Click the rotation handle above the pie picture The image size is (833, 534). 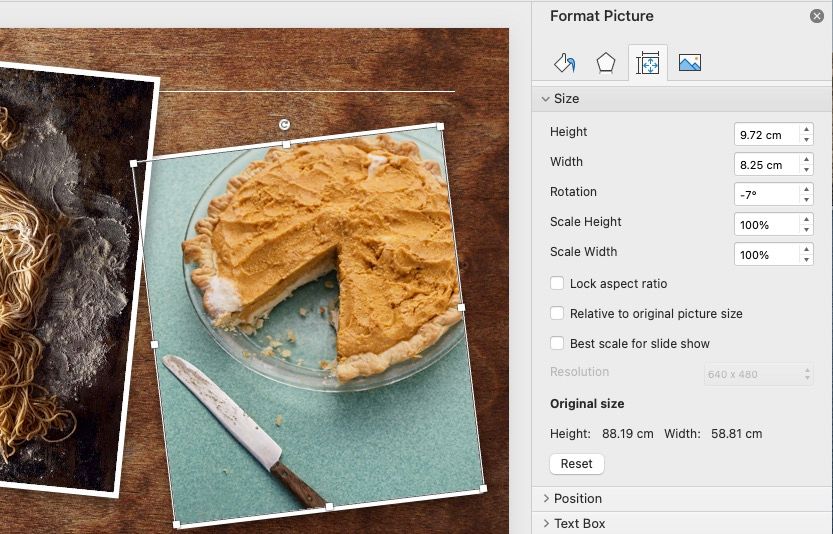pyautogui.click(x=284, y=124)
